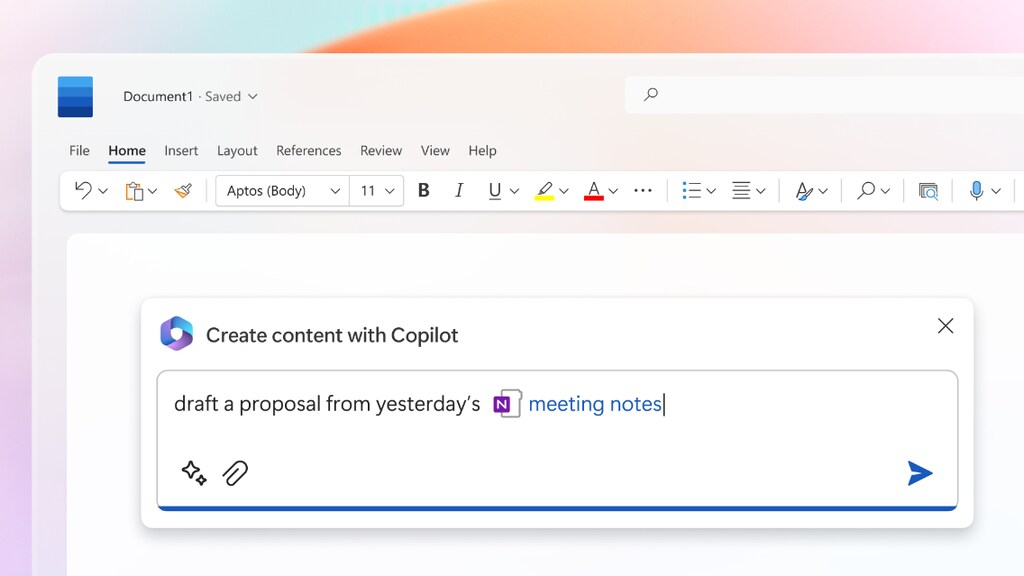Click the Paste clipboard icon
The width and height of the screenshot is (1024, 576).
point(134,190)
